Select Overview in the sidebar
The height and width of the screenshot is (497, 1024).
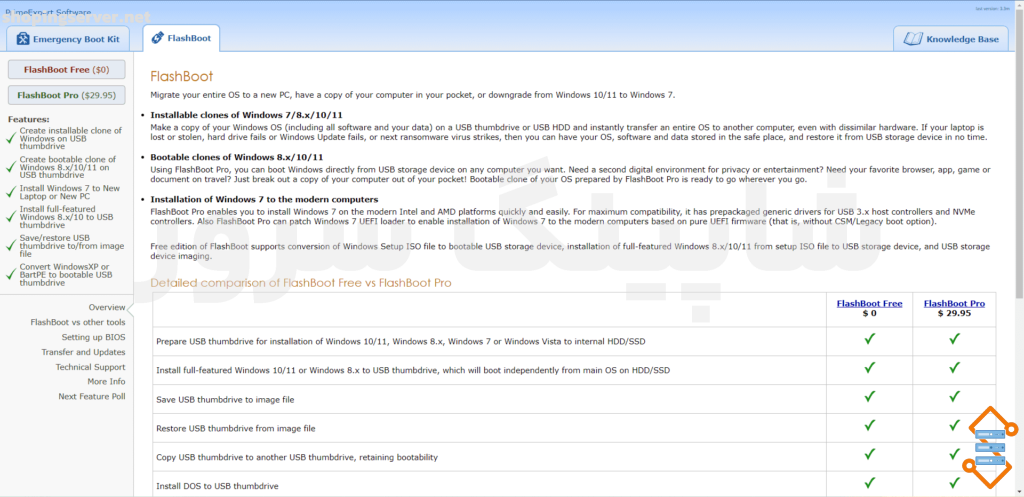107,307
